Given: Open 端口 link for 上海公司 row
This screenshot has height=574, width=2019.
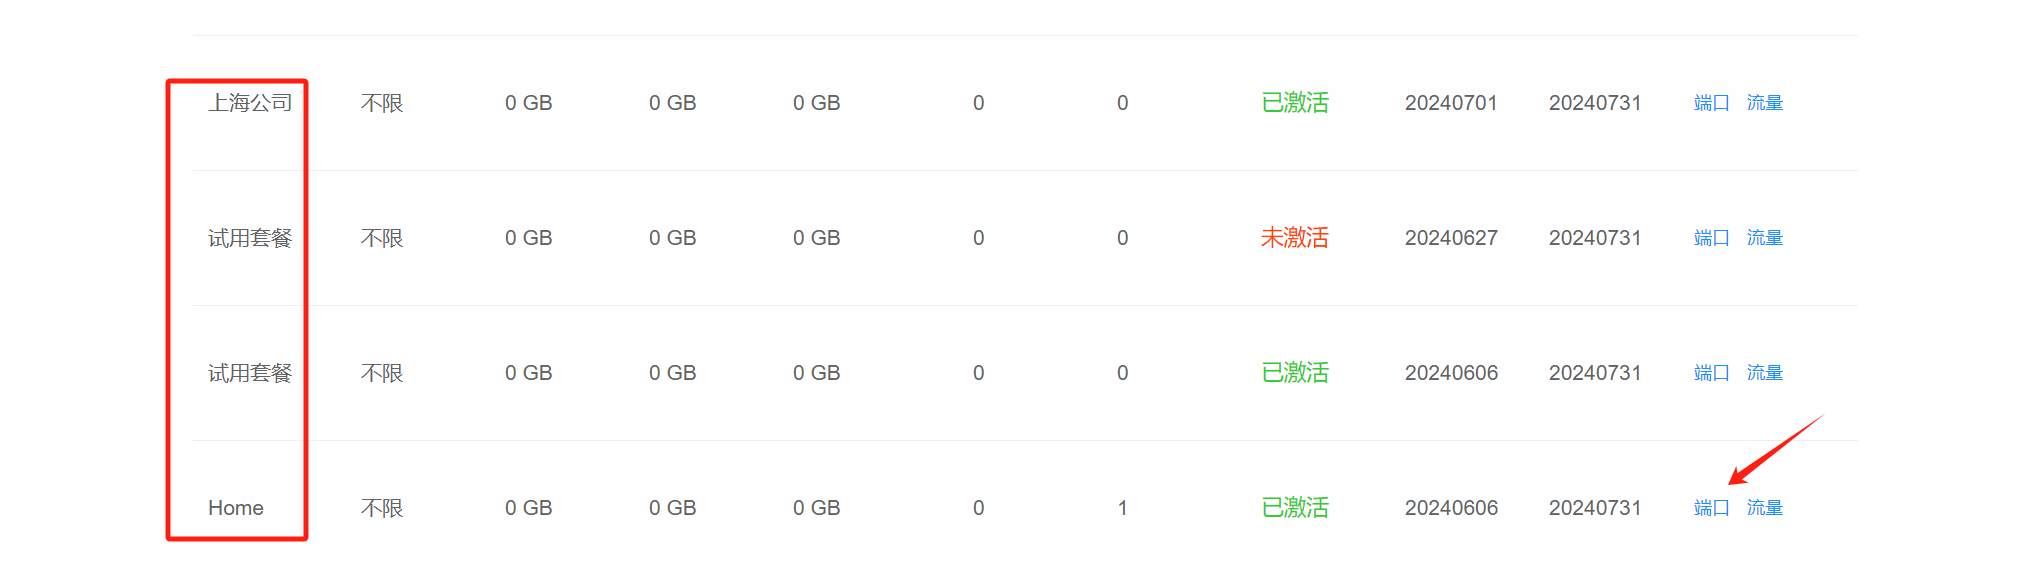Looking at the screenshot, I should click(1711, 103).
